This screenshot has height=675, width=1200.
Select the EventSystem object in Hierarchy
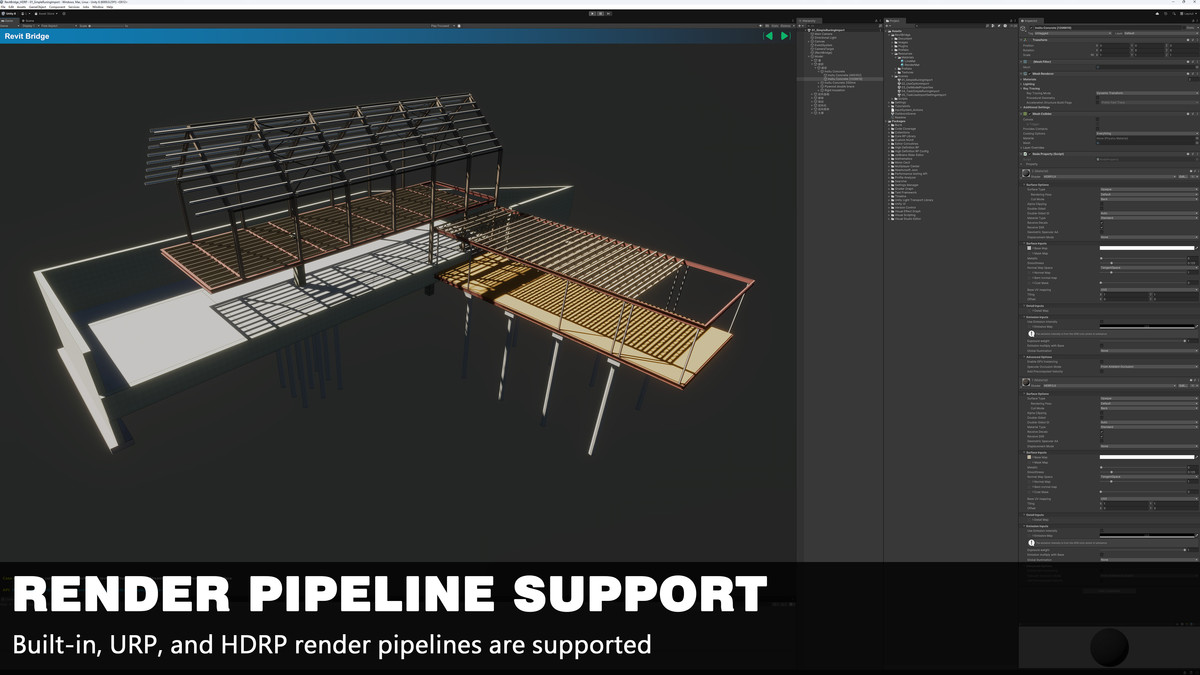(x=824, y=45)
